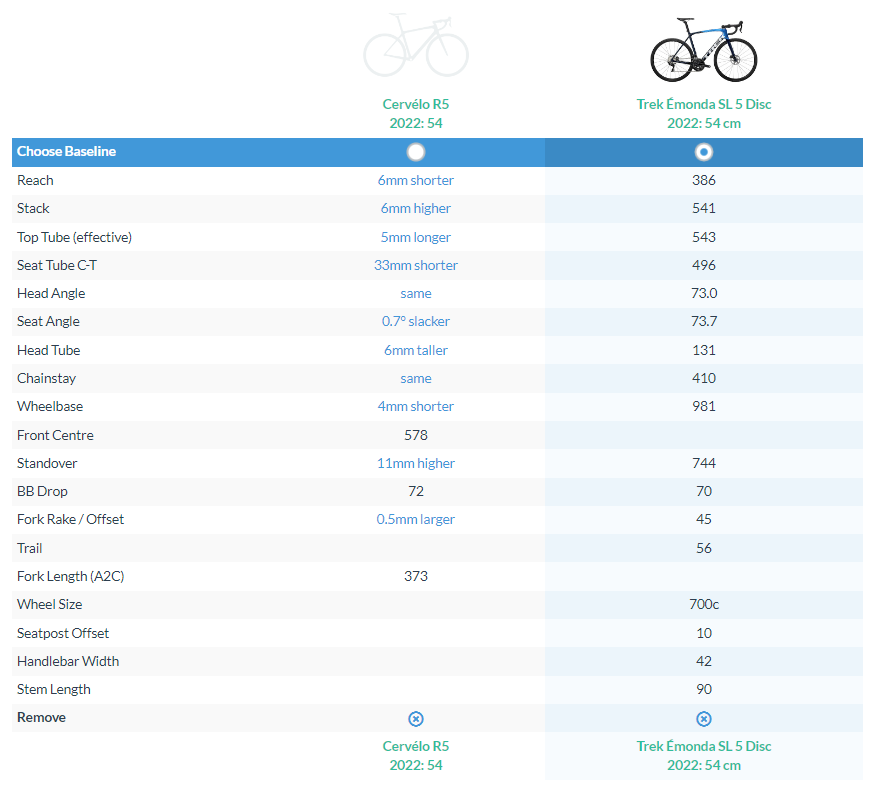Click Trek BB drop value 70

point(703,492)
